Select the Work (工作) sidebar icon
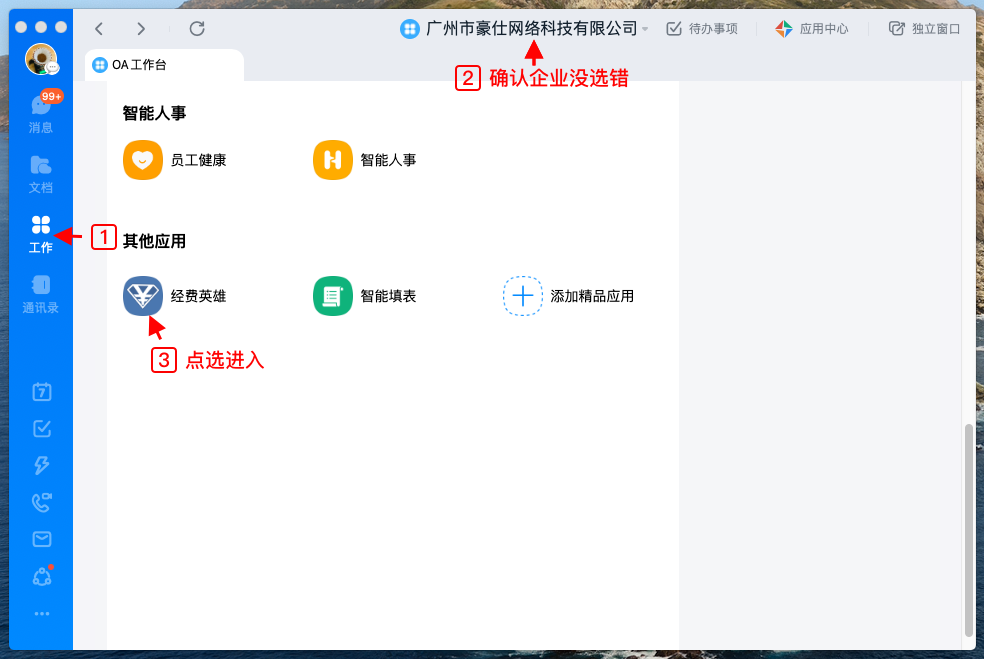984x659 pixels. tap(41, 234)
